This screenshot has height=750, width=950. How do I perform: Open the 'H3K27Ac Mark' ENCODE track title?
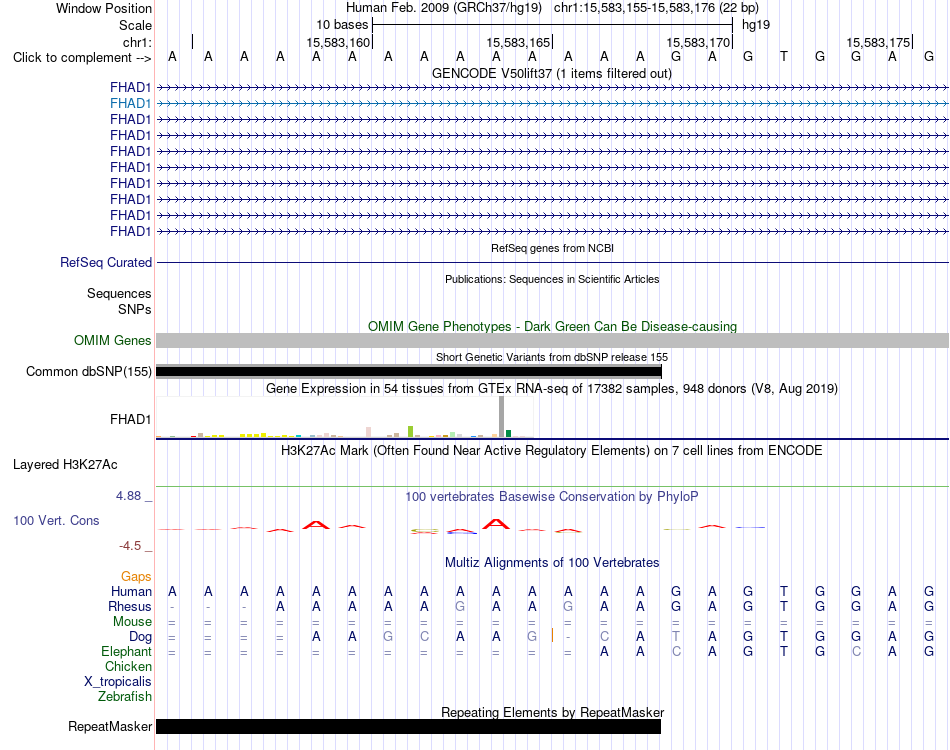552,451
